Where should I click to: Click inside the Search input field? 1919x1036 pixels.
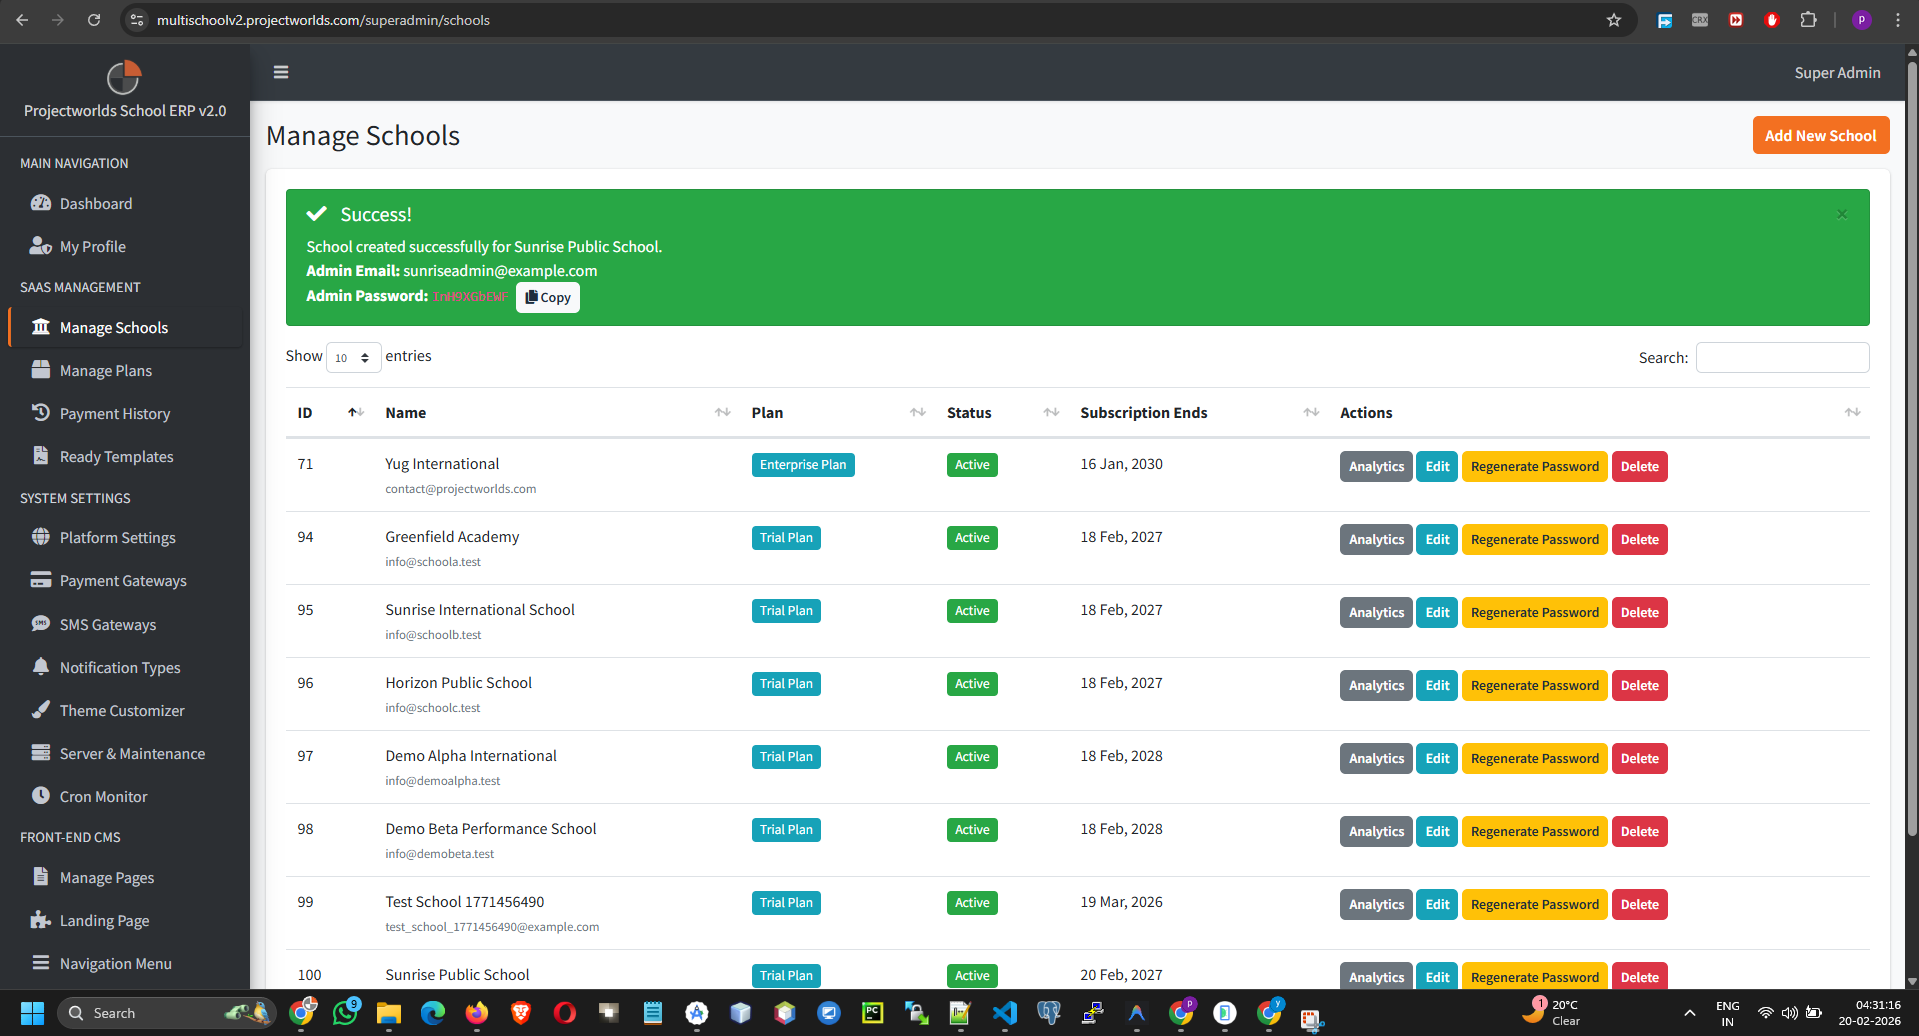pos(1782,357)
